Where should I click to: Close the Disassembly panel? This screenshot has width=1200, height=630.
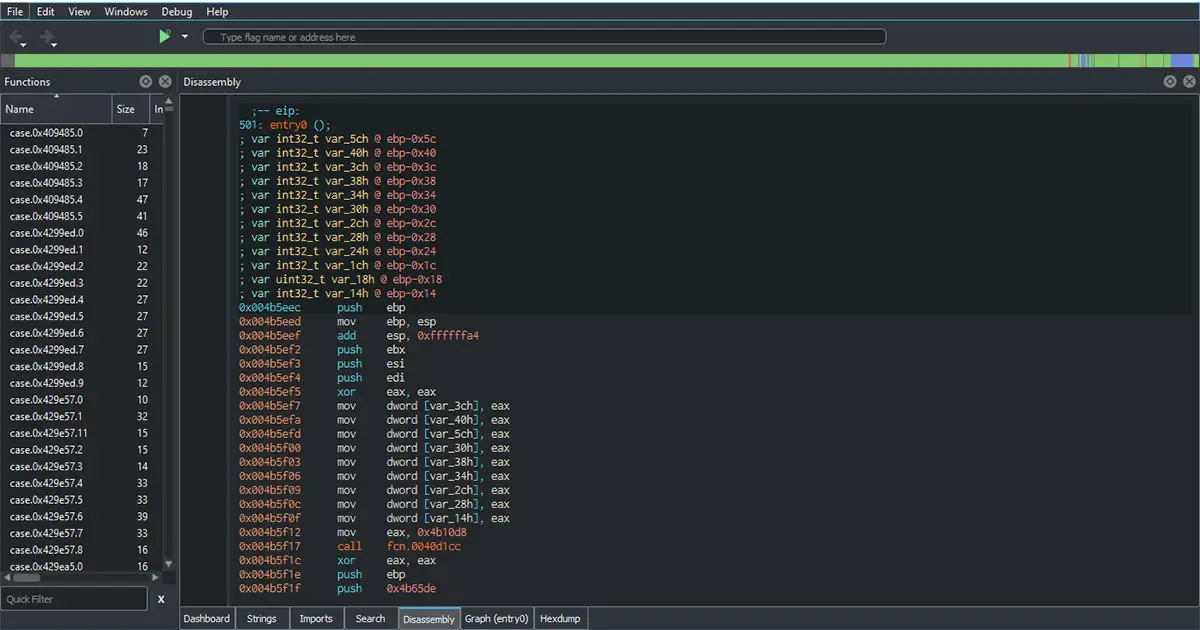(x=1189, y=82)
